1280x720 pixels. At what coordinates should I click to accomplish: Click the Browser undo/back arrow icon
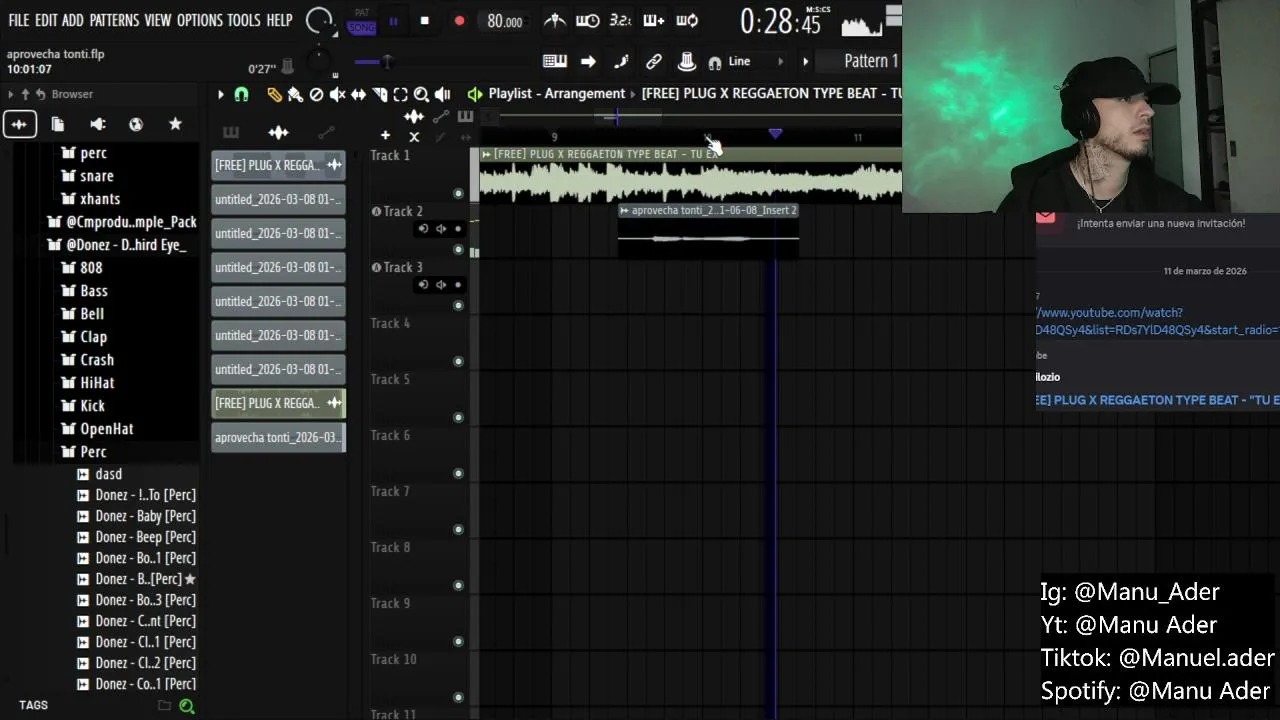pyautogui.click(x=41, y=94)
